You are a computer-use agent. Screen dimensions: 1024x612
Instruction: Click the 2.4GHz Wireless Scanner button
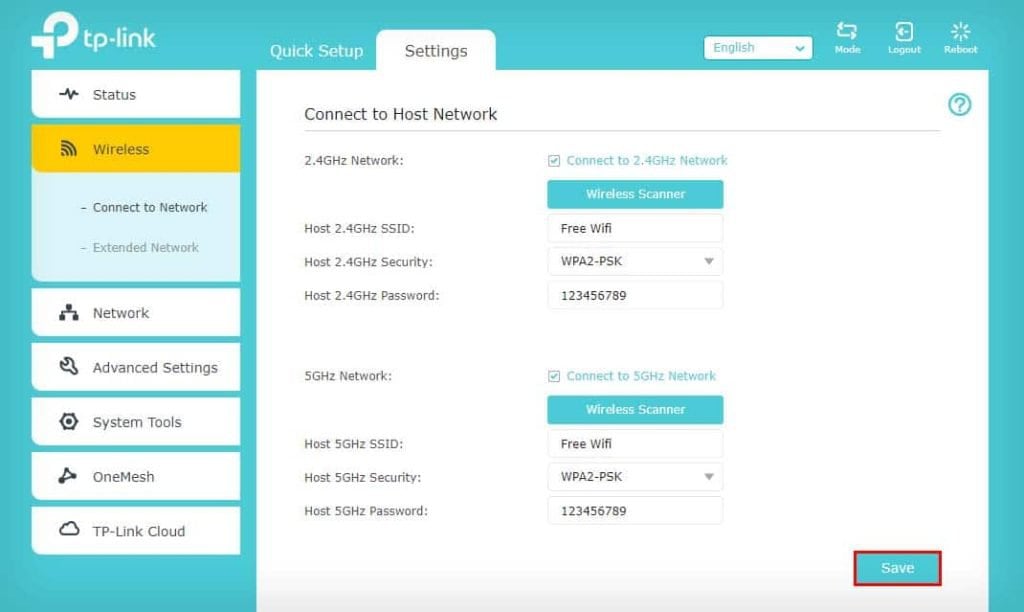point(635,194)
